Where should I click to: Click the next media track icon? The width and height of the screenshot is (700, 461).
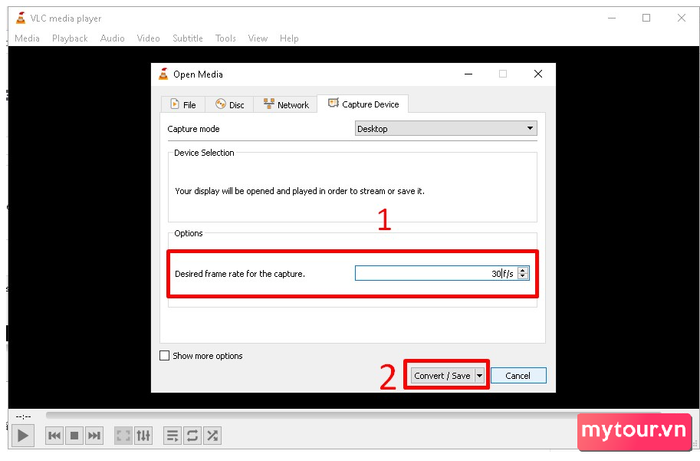tap(94, 435)
